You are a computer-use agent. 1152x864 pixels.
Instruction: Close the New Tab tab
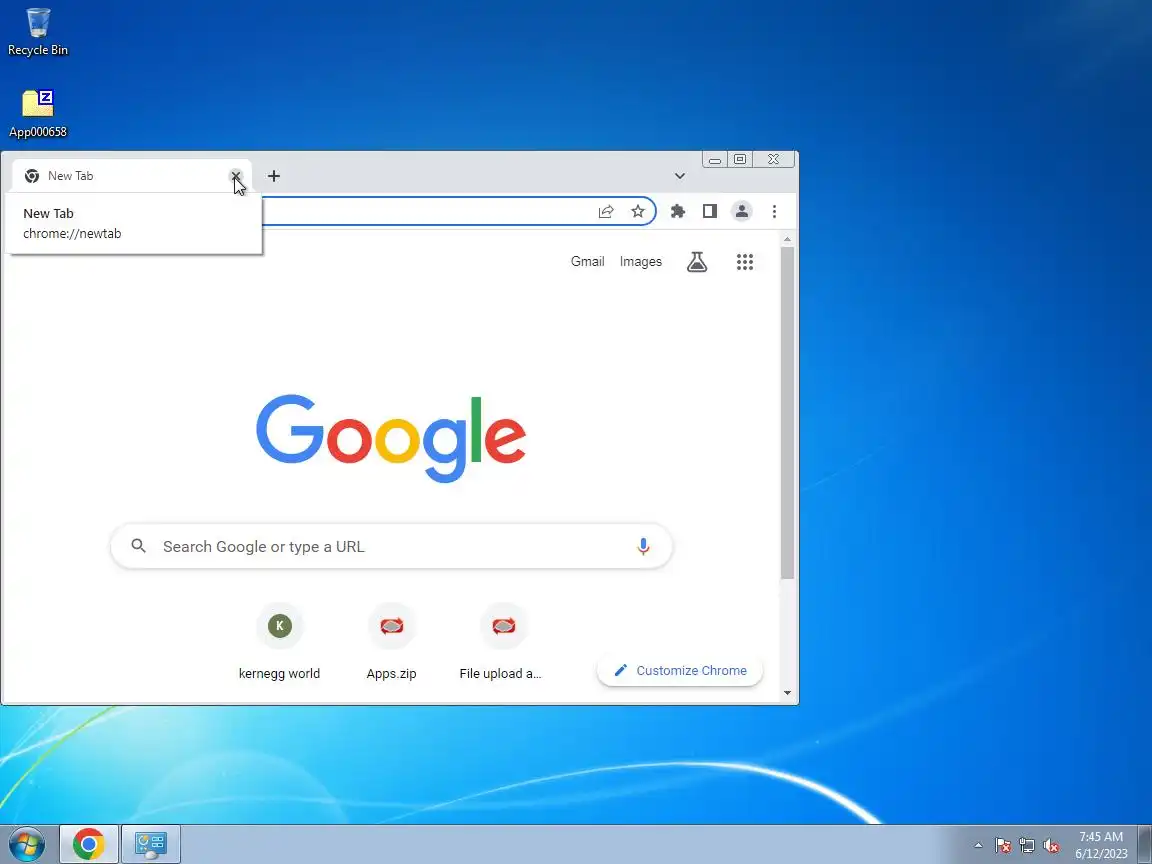pyautogui.click(x=236, y=176)
